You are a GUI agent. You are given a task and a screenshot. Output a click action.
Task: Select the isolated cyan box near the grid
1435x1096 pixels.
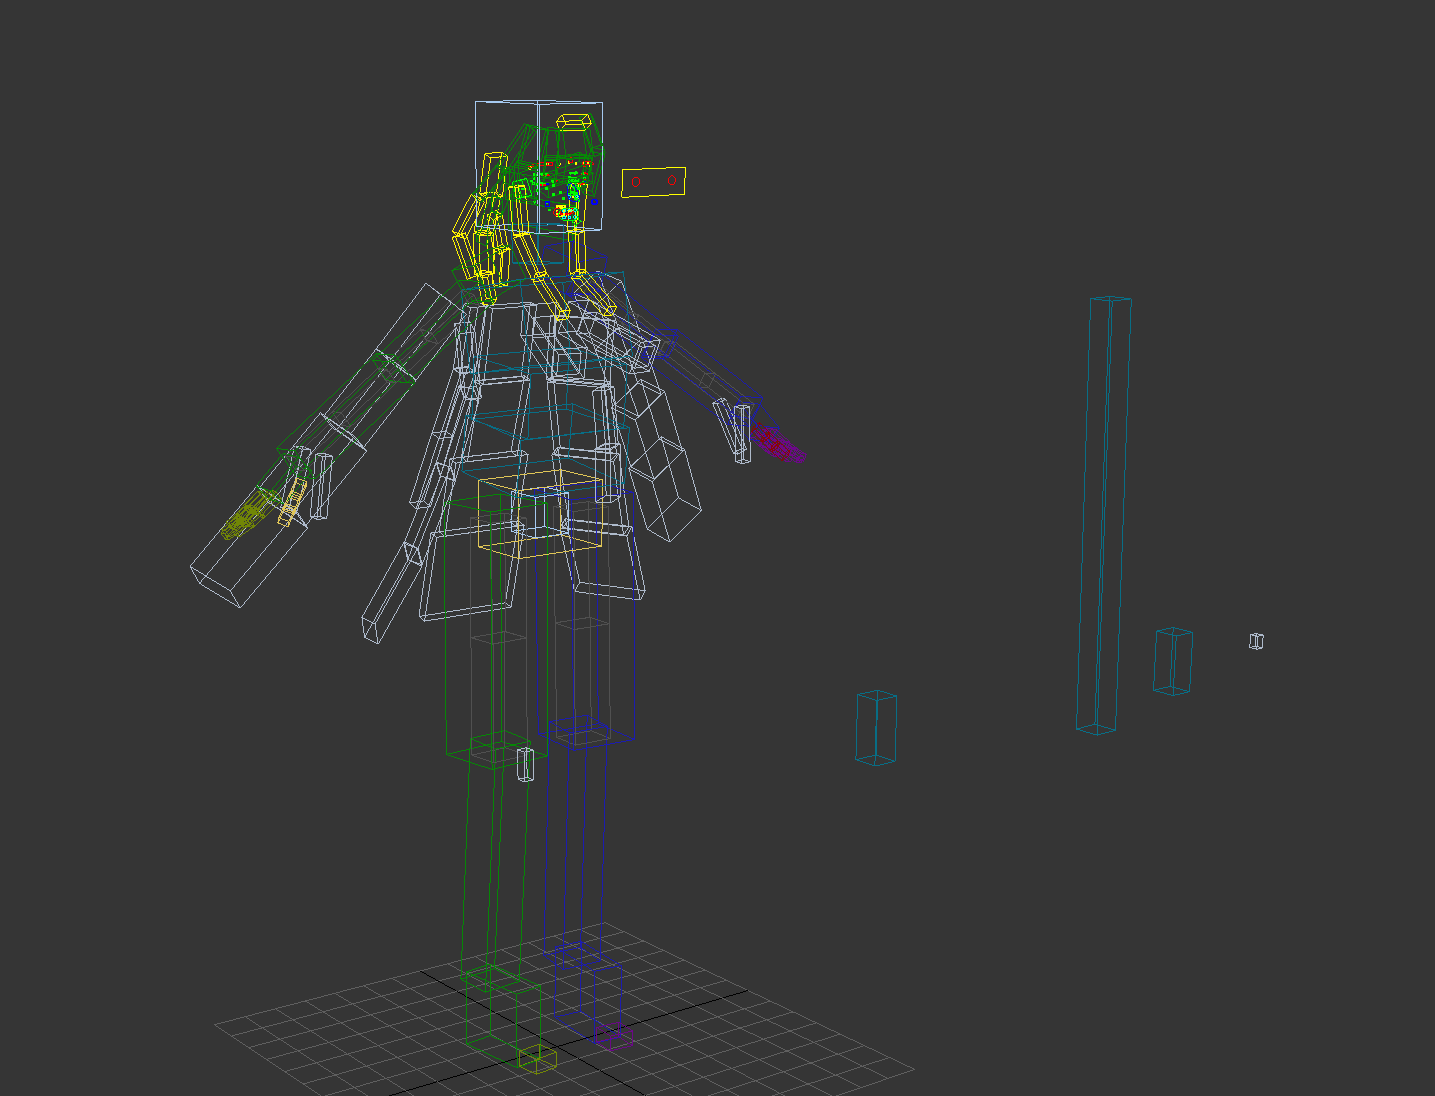(876, 727)
